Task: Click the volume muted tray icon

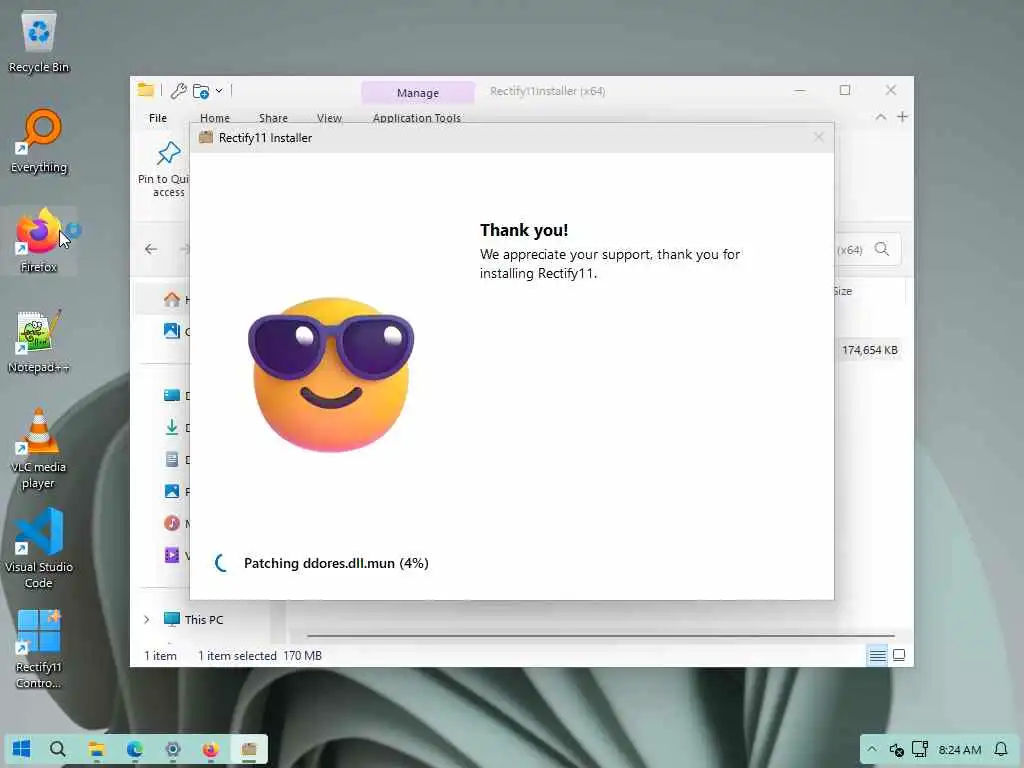Action: point(896,750)
